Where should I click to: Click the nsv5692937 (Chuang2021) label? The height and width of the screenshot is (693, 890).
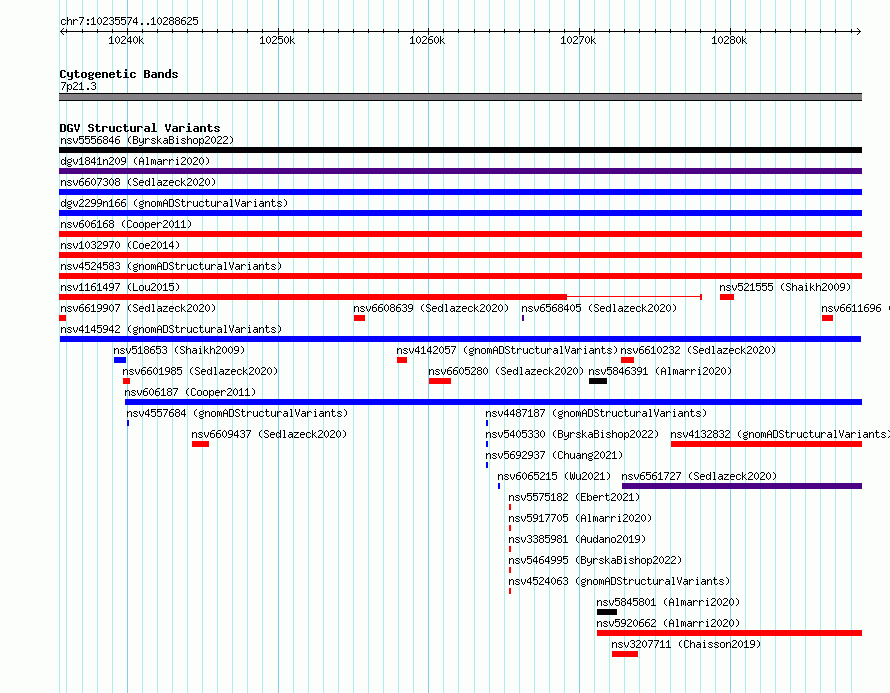click(554, 455)
